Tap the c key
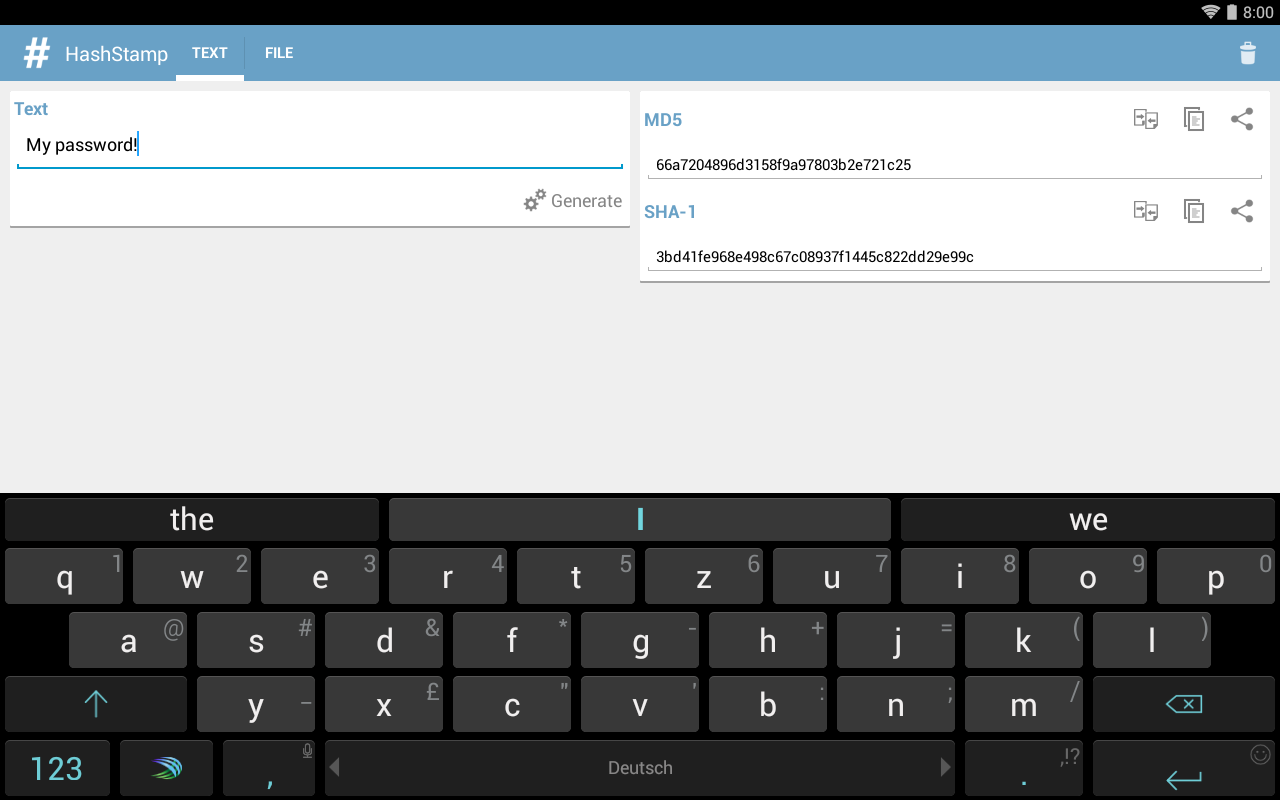 tap(512, 704)
